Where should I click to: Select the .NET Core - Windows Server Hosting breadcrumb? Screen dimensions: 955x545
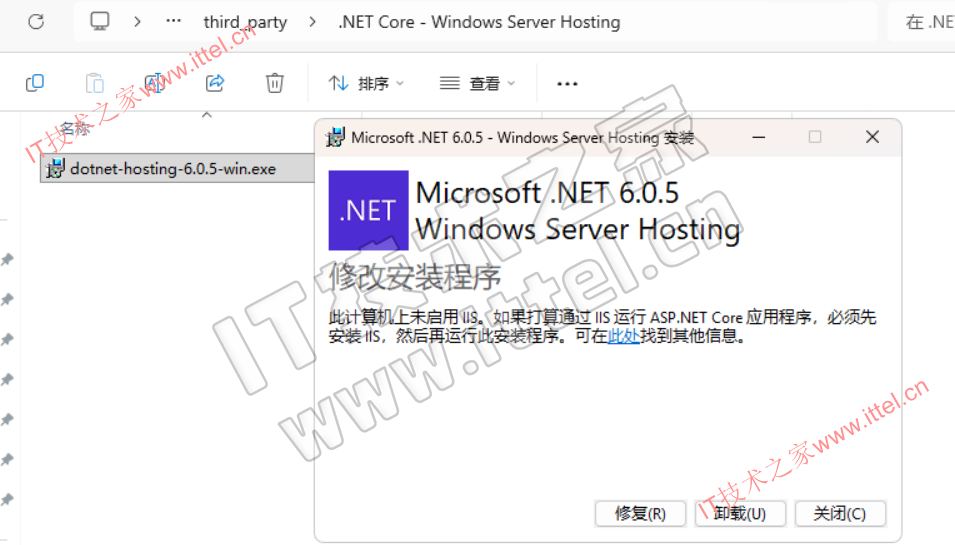pyautogui.click(x=479, y=23)
